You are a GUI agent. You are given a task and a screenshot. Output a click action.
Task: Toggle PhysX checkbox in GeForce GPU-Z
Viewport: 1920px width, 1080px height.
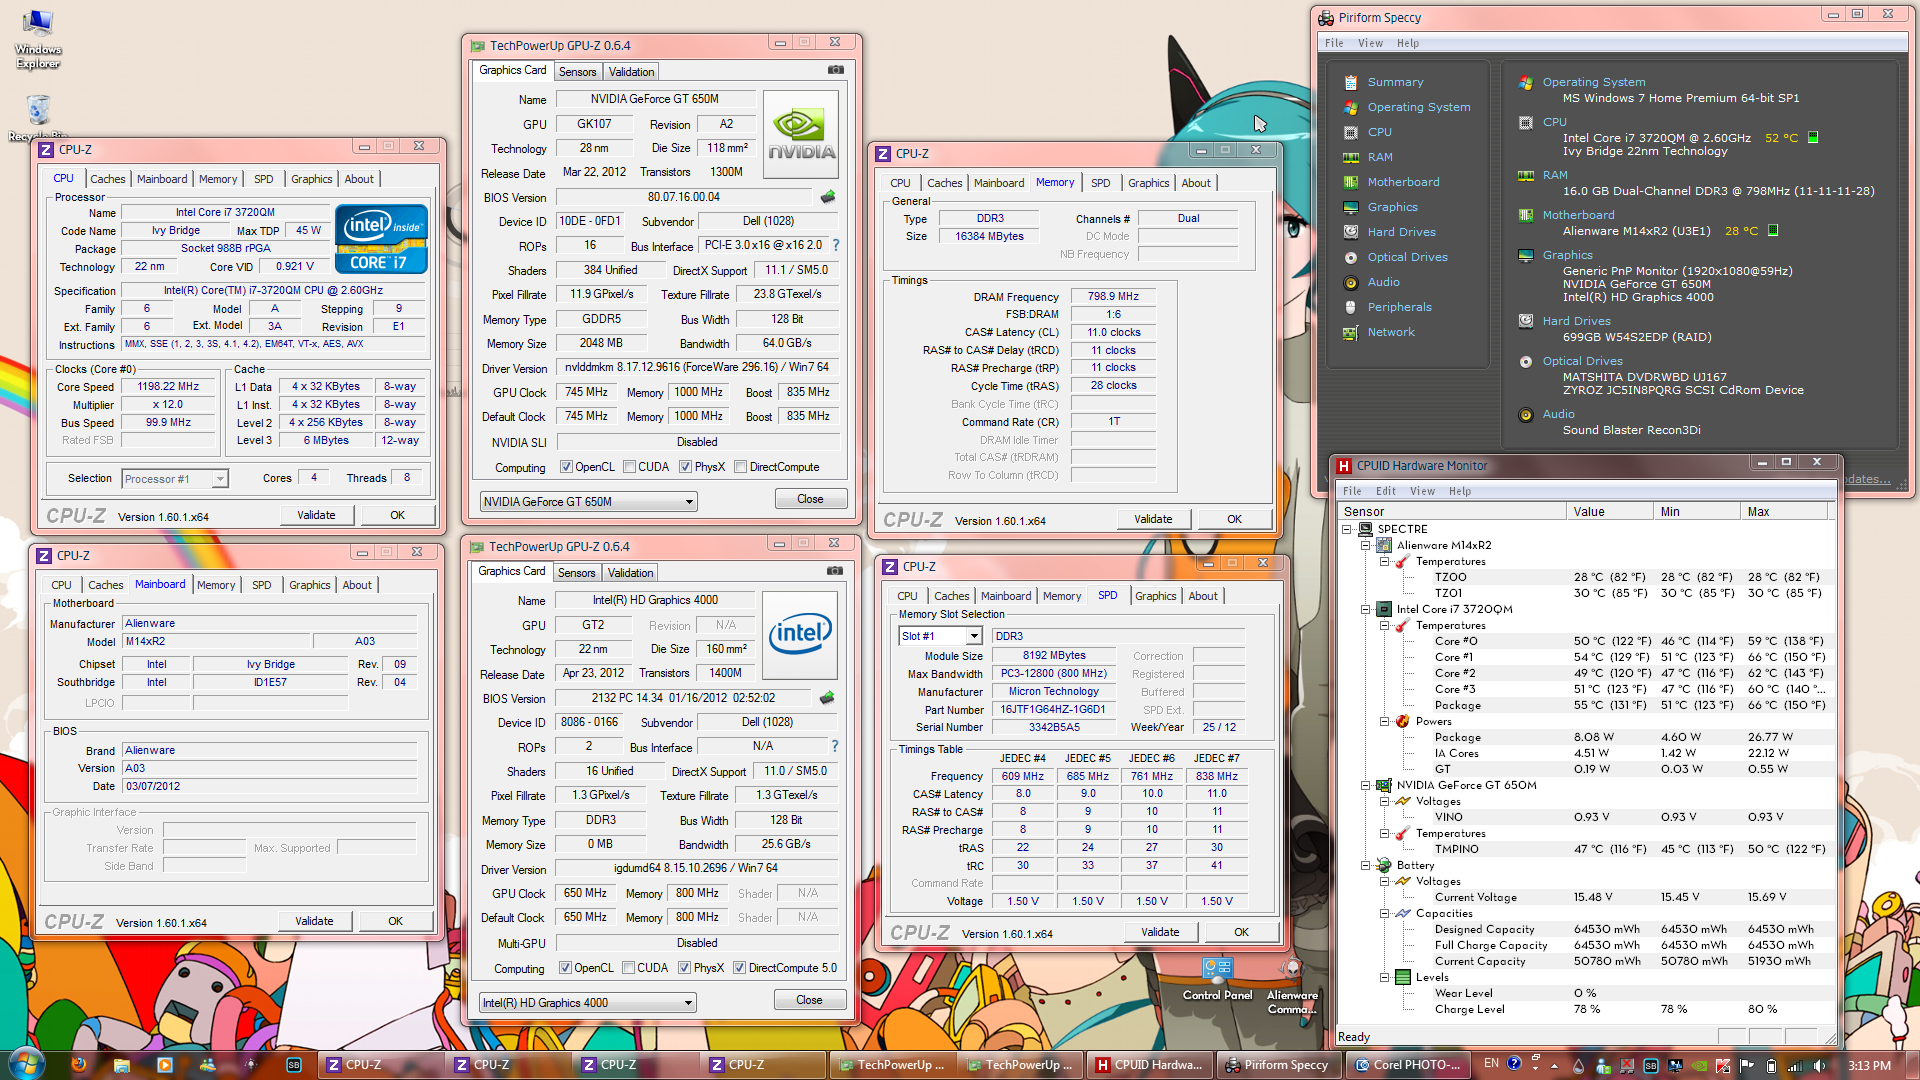[685, 467]
